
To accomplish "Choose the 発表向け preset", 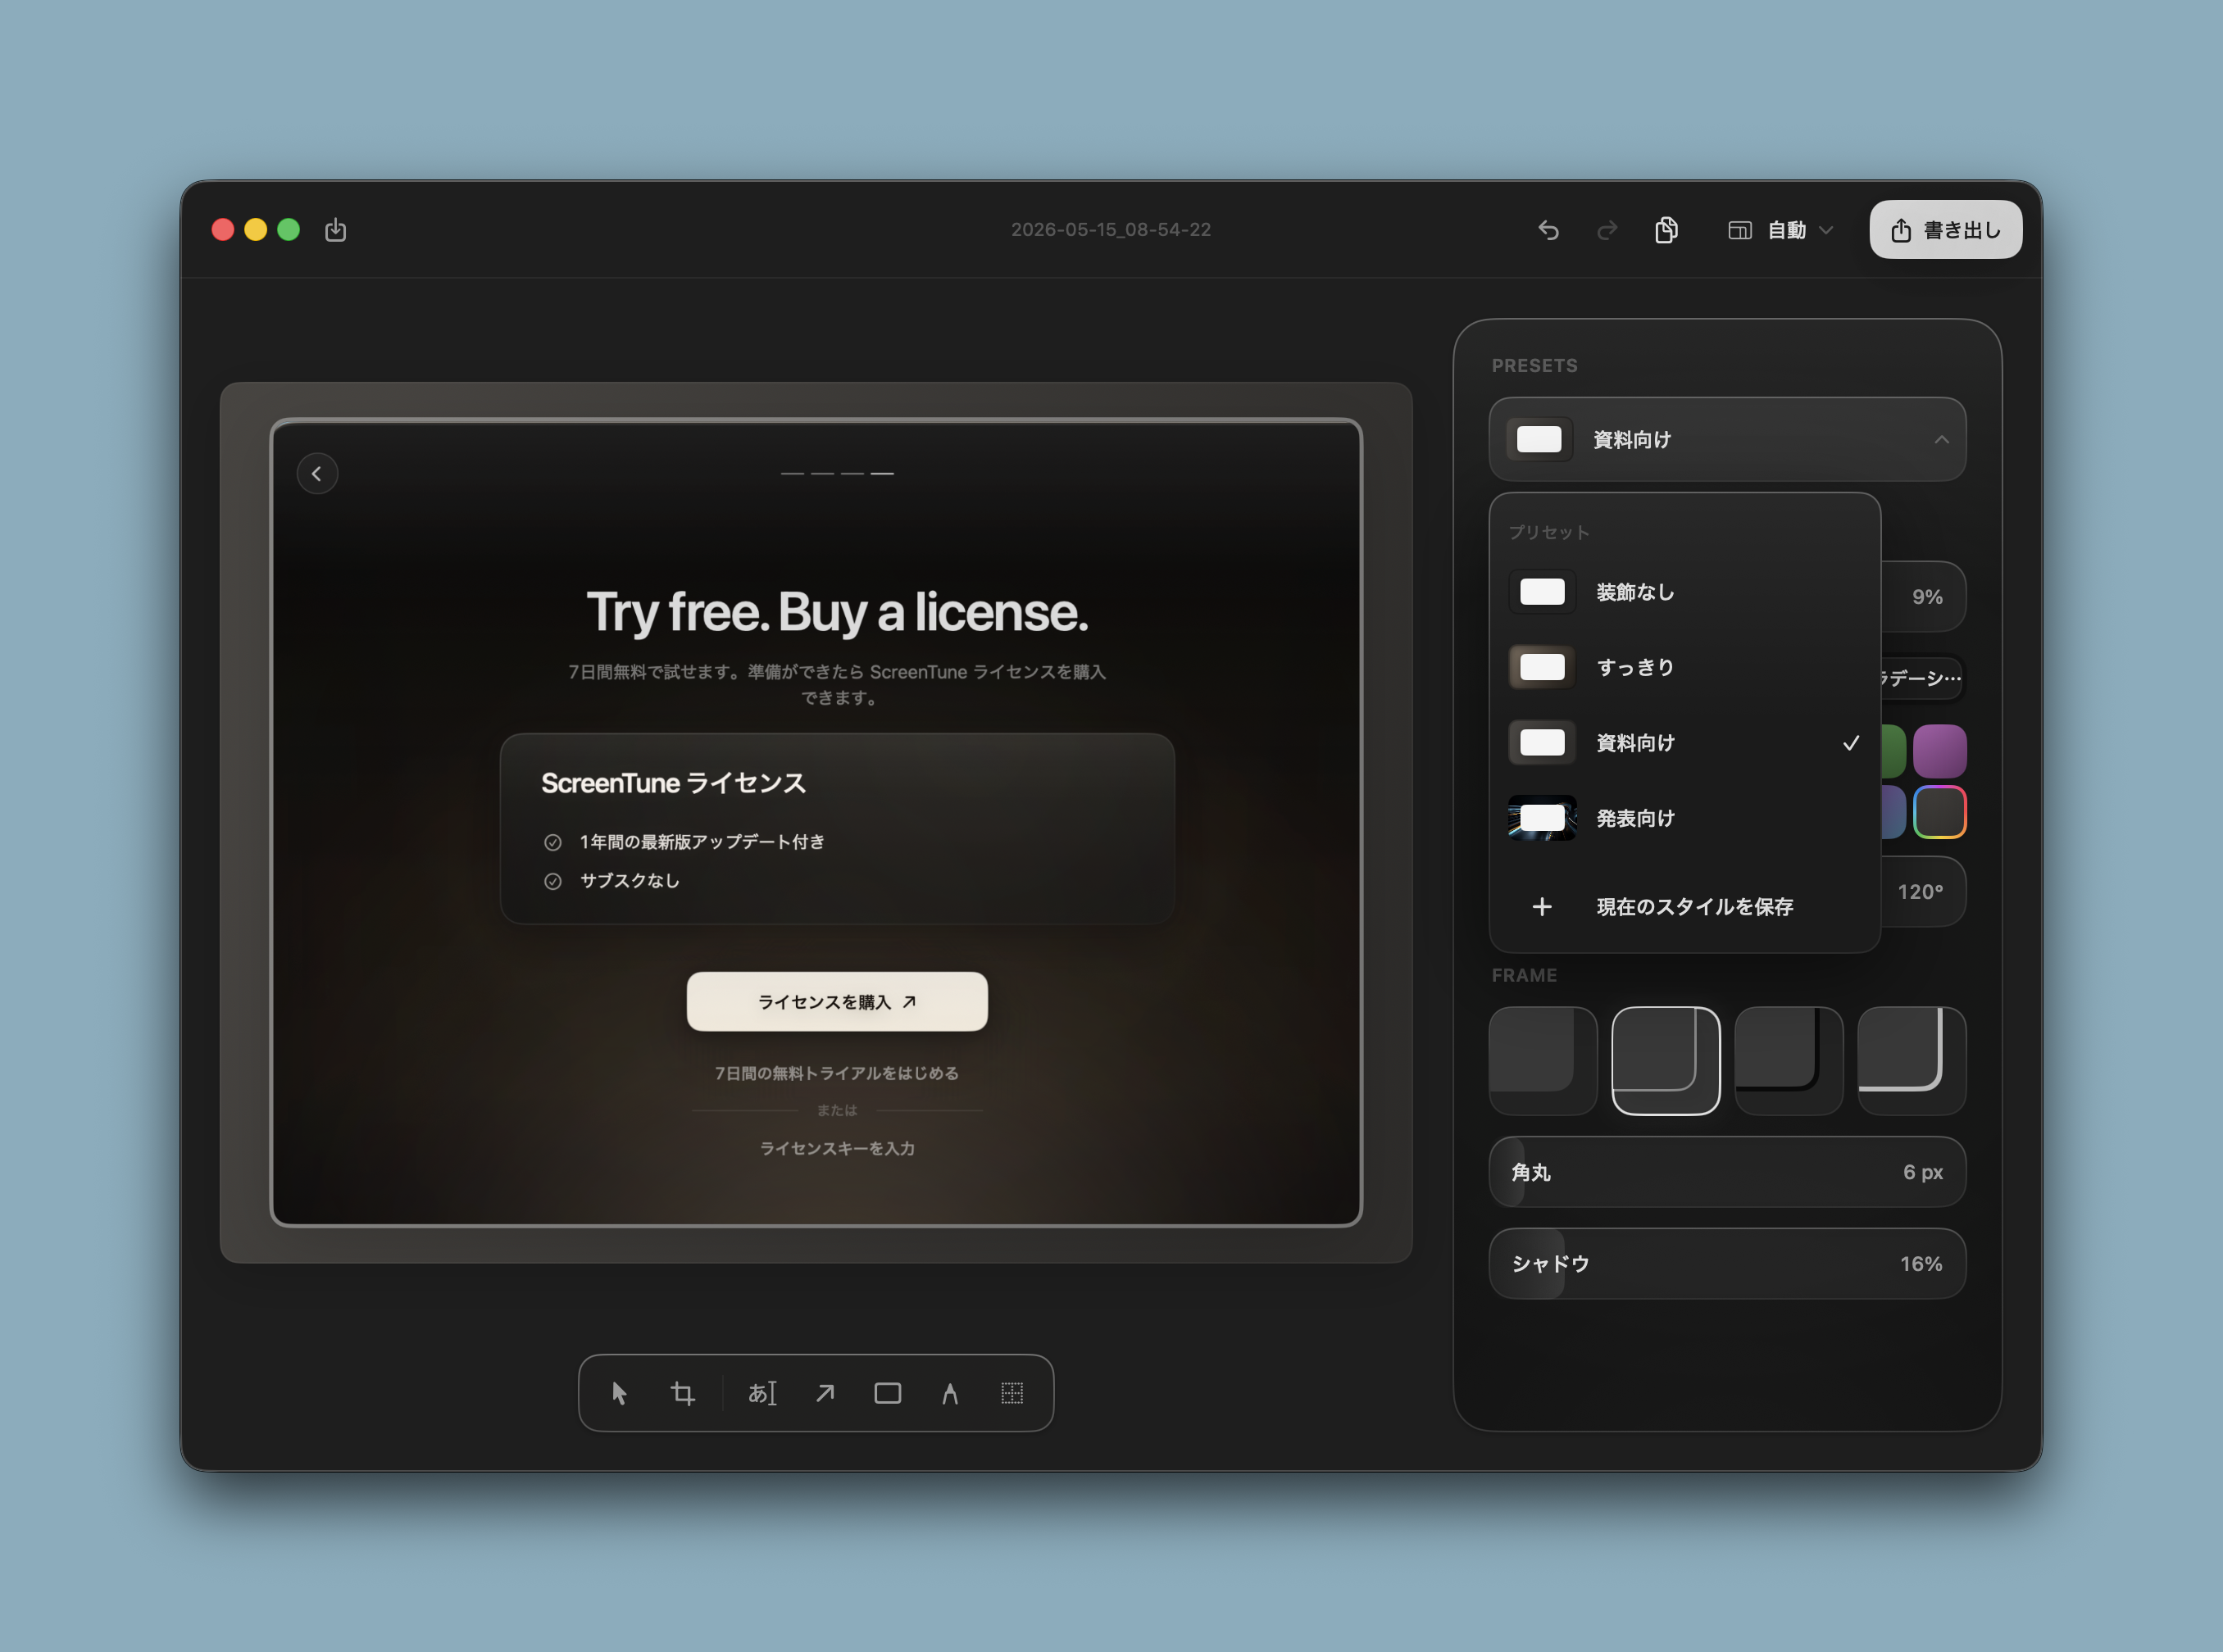I will (x=1684, y=818).
